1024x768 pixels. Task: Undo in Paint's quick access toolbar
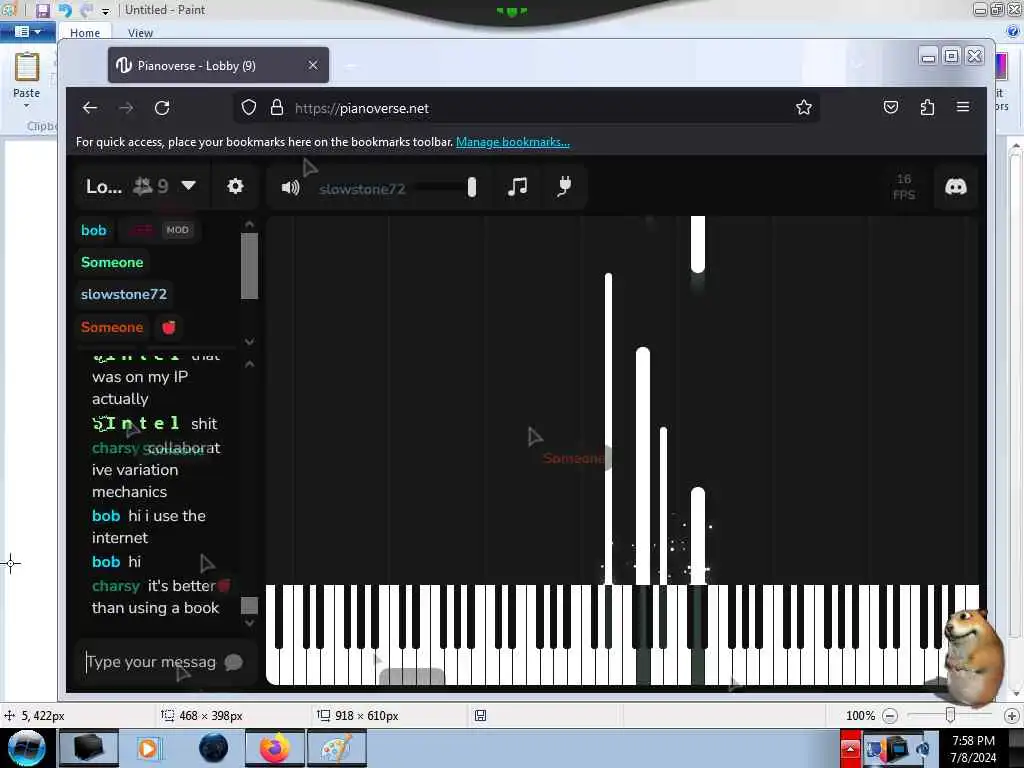[65, 10]
